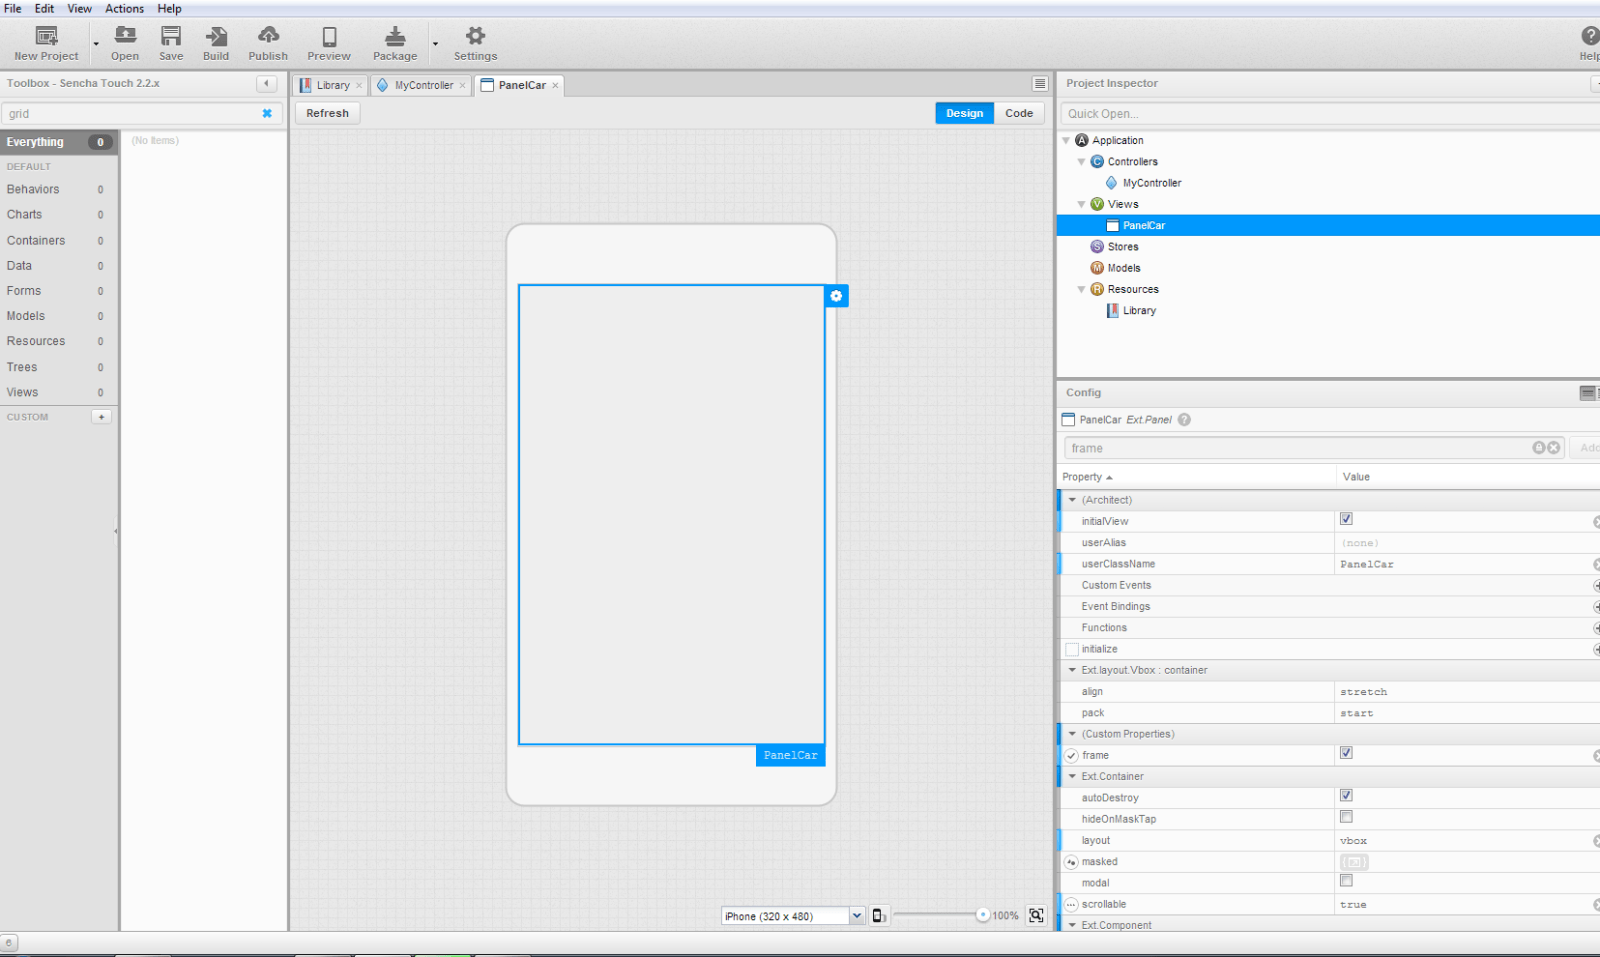Select the Design view button
Image resolution: width=1600 pixels, height=957 pixels.
965,113
